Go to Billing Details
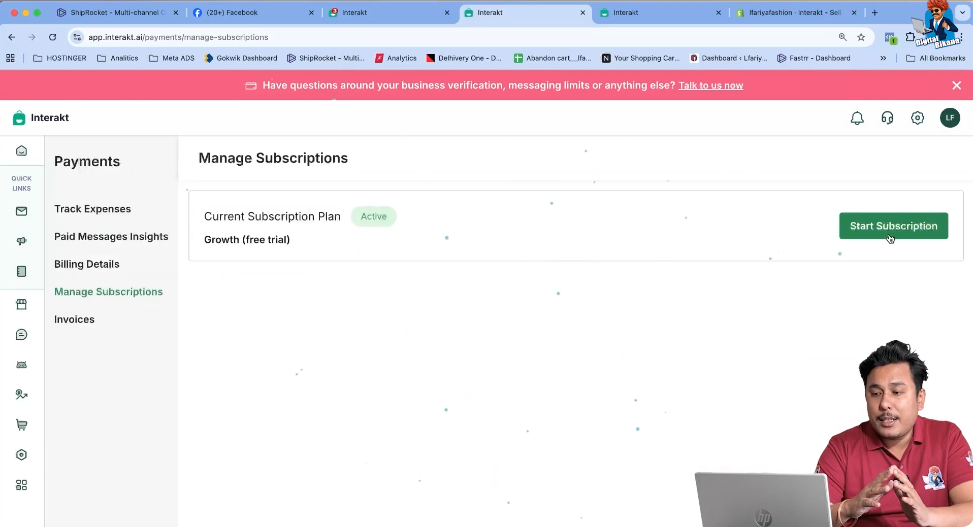This screenshot has width=973, height=528. 87,264
